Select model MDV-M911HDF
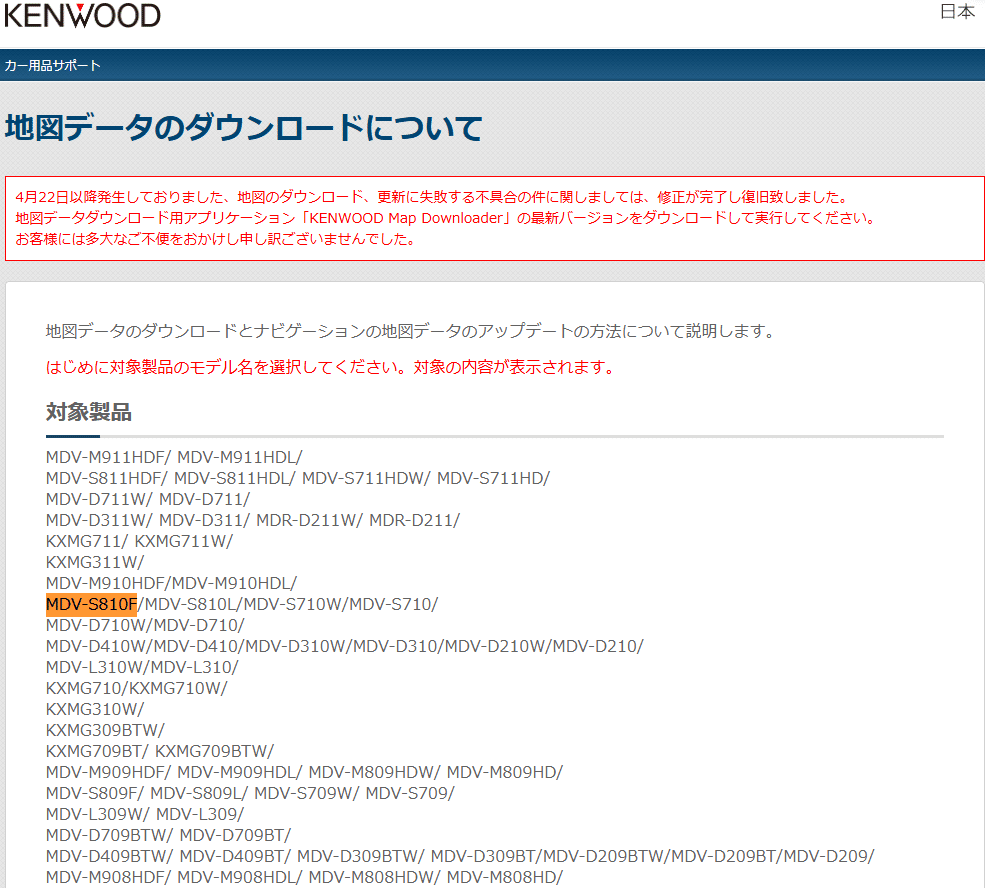This screenshot has height=888, width=985. (105, 457)
